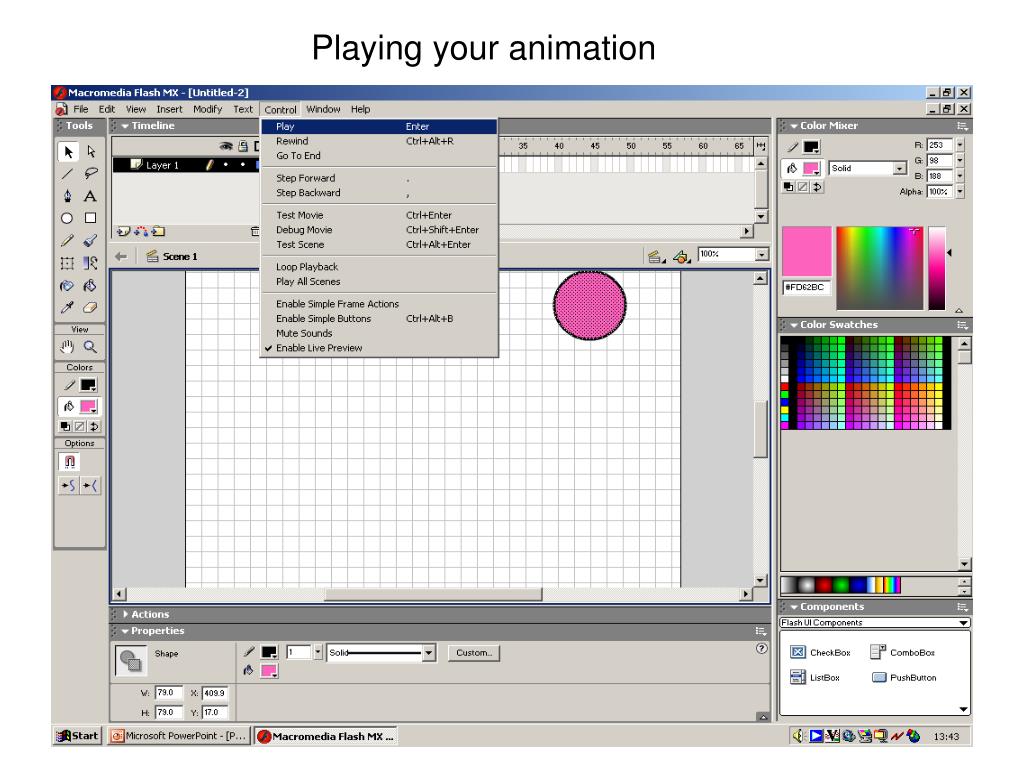Activate the Hand tool
The height and width of the screenshot is (768, 1024).
tap(67, 347)
